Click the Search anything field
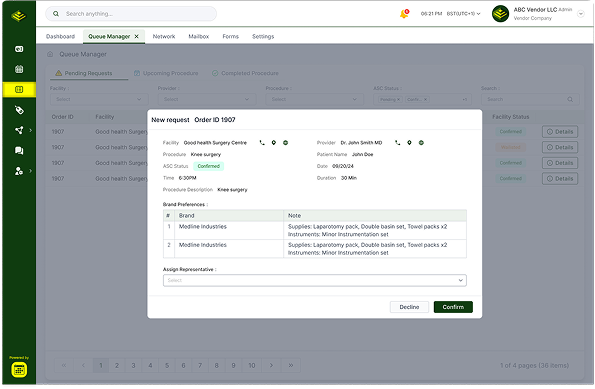The height and width of the screenshot is (389, 595). pyautogui.click(x=131, y=14)
